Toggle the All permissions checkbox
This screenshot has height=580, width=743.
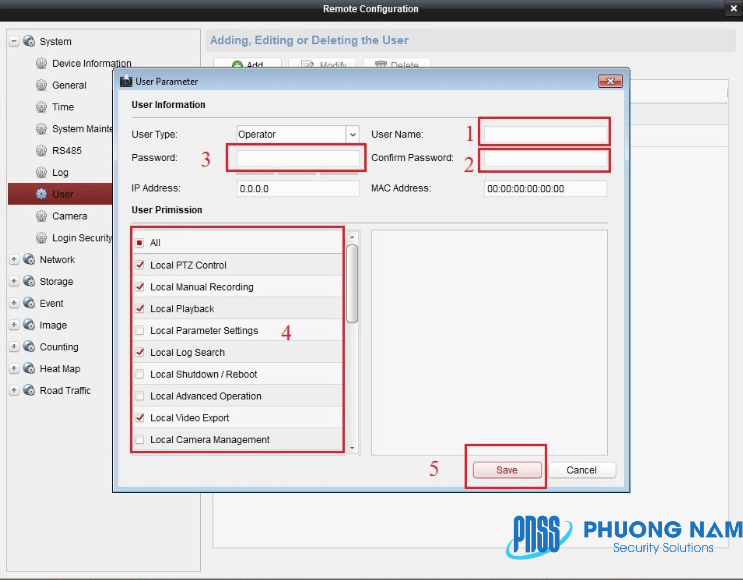tap(140, 243)
